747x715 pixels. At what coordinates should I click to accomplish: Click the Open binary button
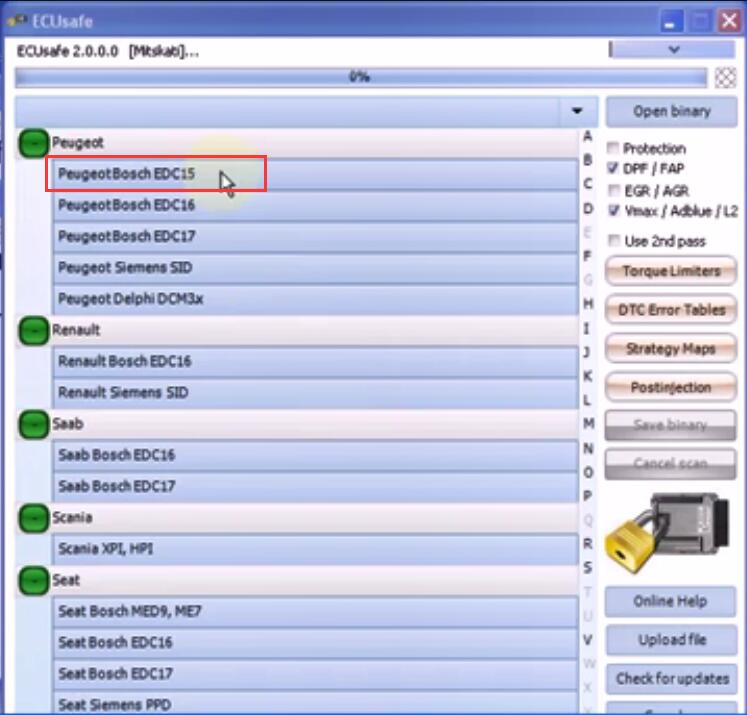click(x=672, y=111)
